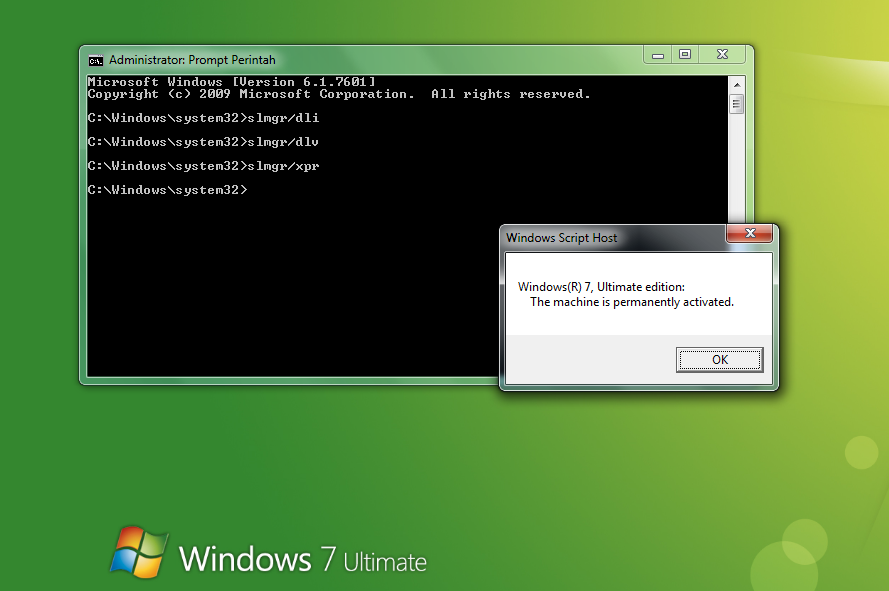Click the console scrollbar up arrow

[736, 85]
